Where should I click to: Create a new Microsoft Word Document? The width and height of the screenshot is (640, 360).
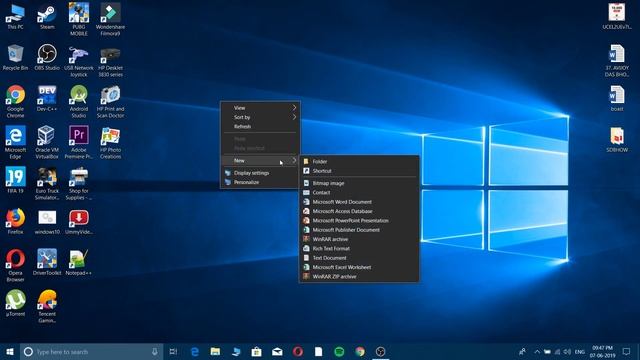pos(359,202)
